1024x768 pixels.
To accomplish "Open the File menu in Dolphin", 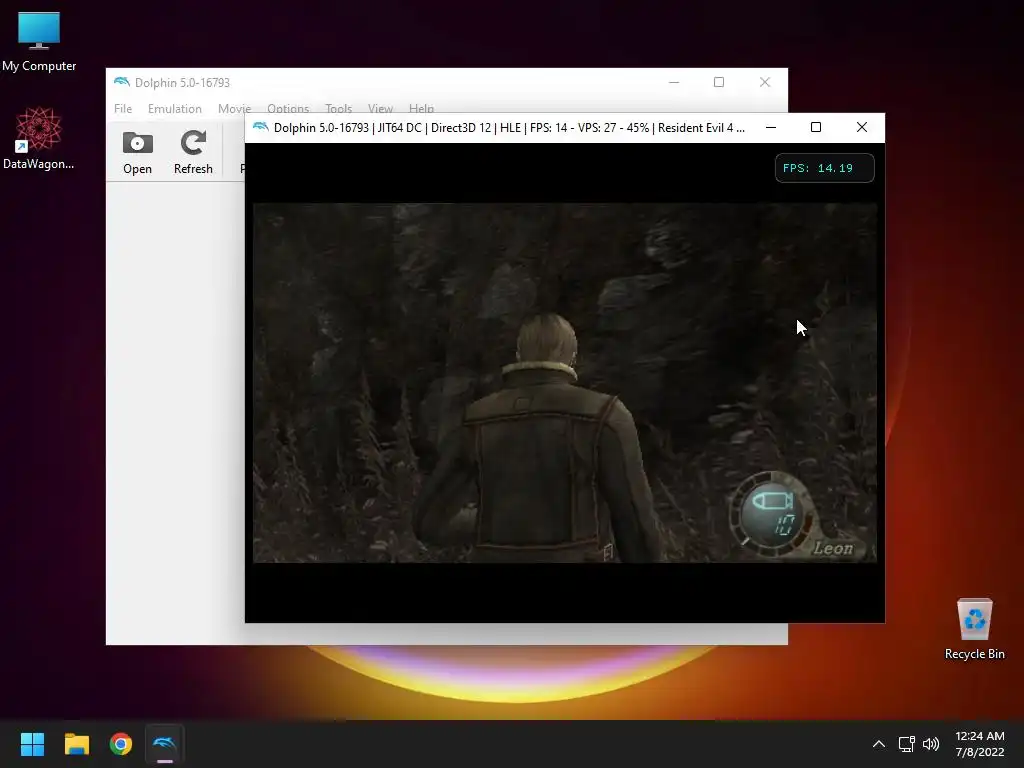I will (x=123, y=108).
